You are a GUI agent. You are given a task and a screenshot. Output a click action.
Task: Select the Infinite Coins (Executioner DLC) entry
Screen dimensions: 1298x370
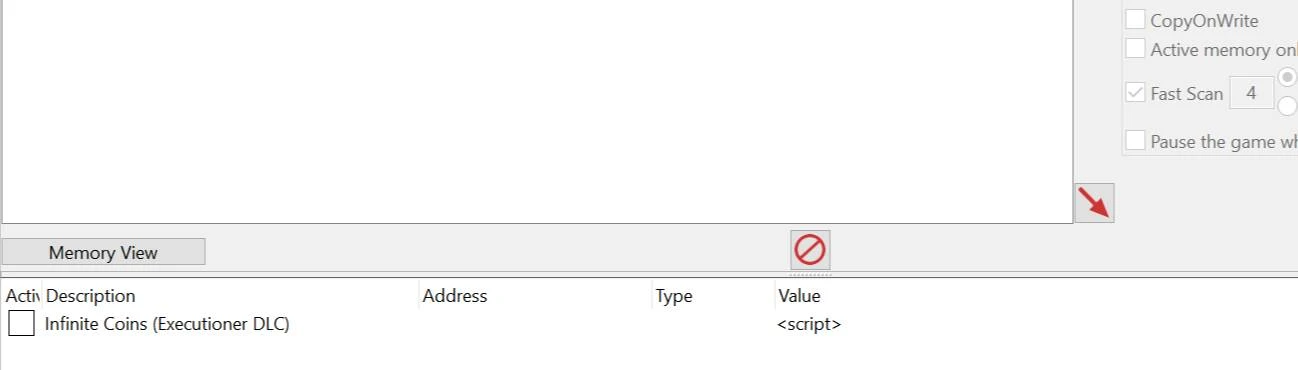click(x=167, y=324)
